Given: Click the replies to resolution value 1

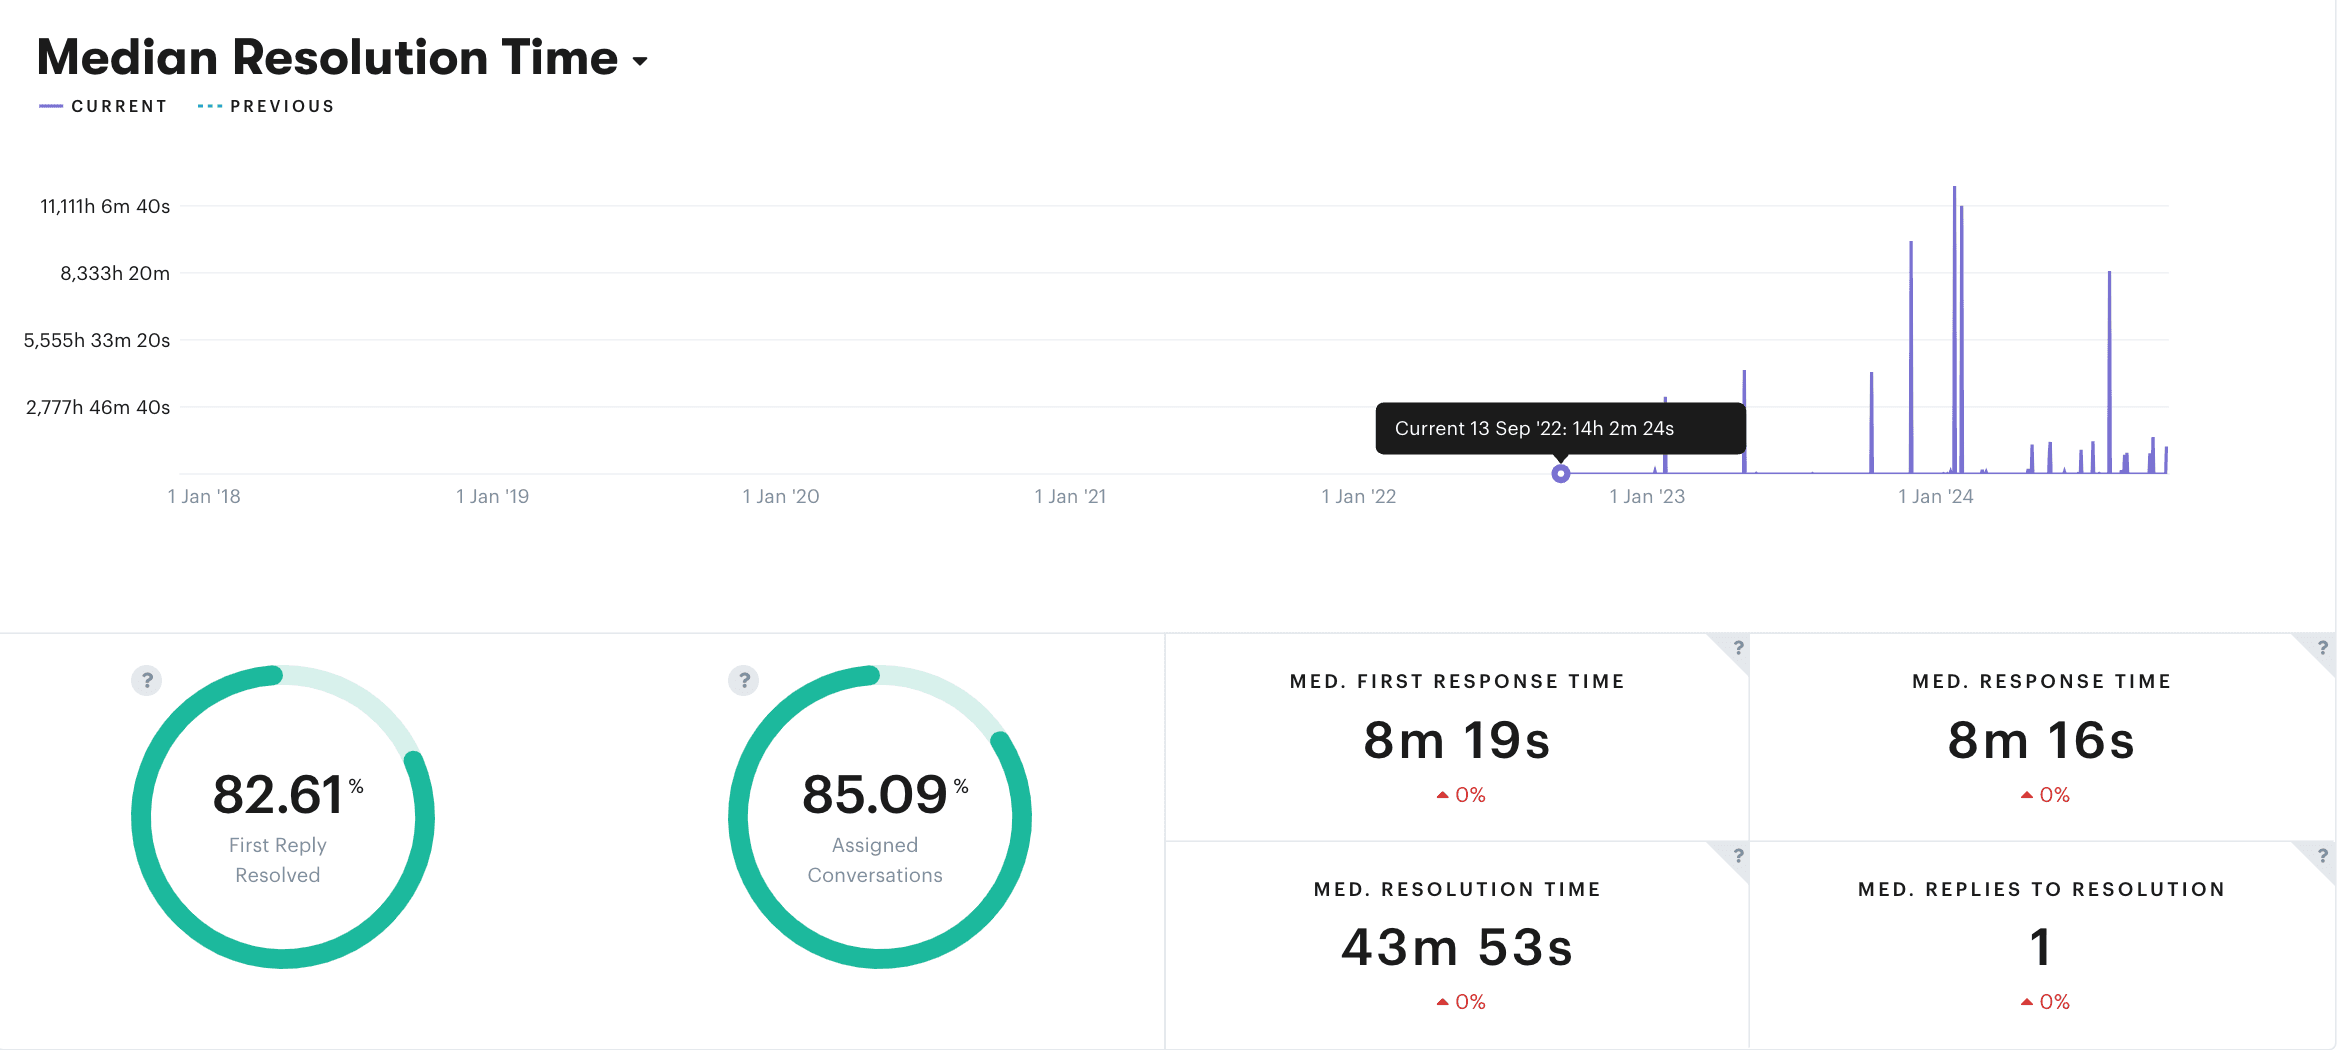Looking at the screenshot, I should point(2040,948).
